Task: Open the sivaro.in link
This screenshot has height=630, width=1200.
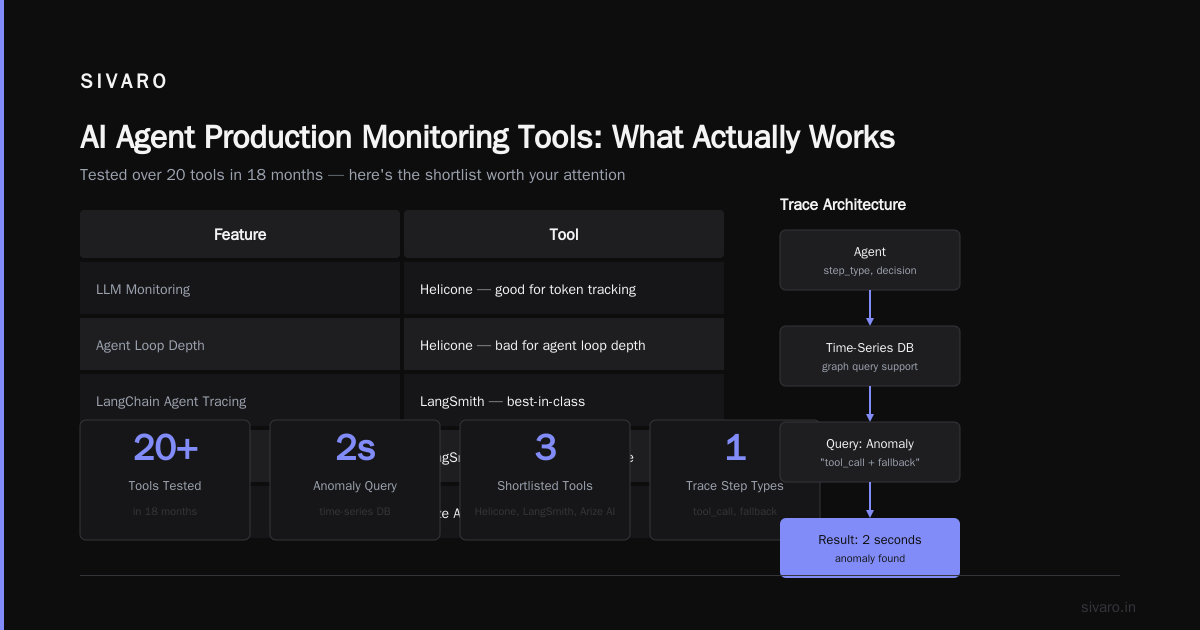Action: tap(1108, 607)
